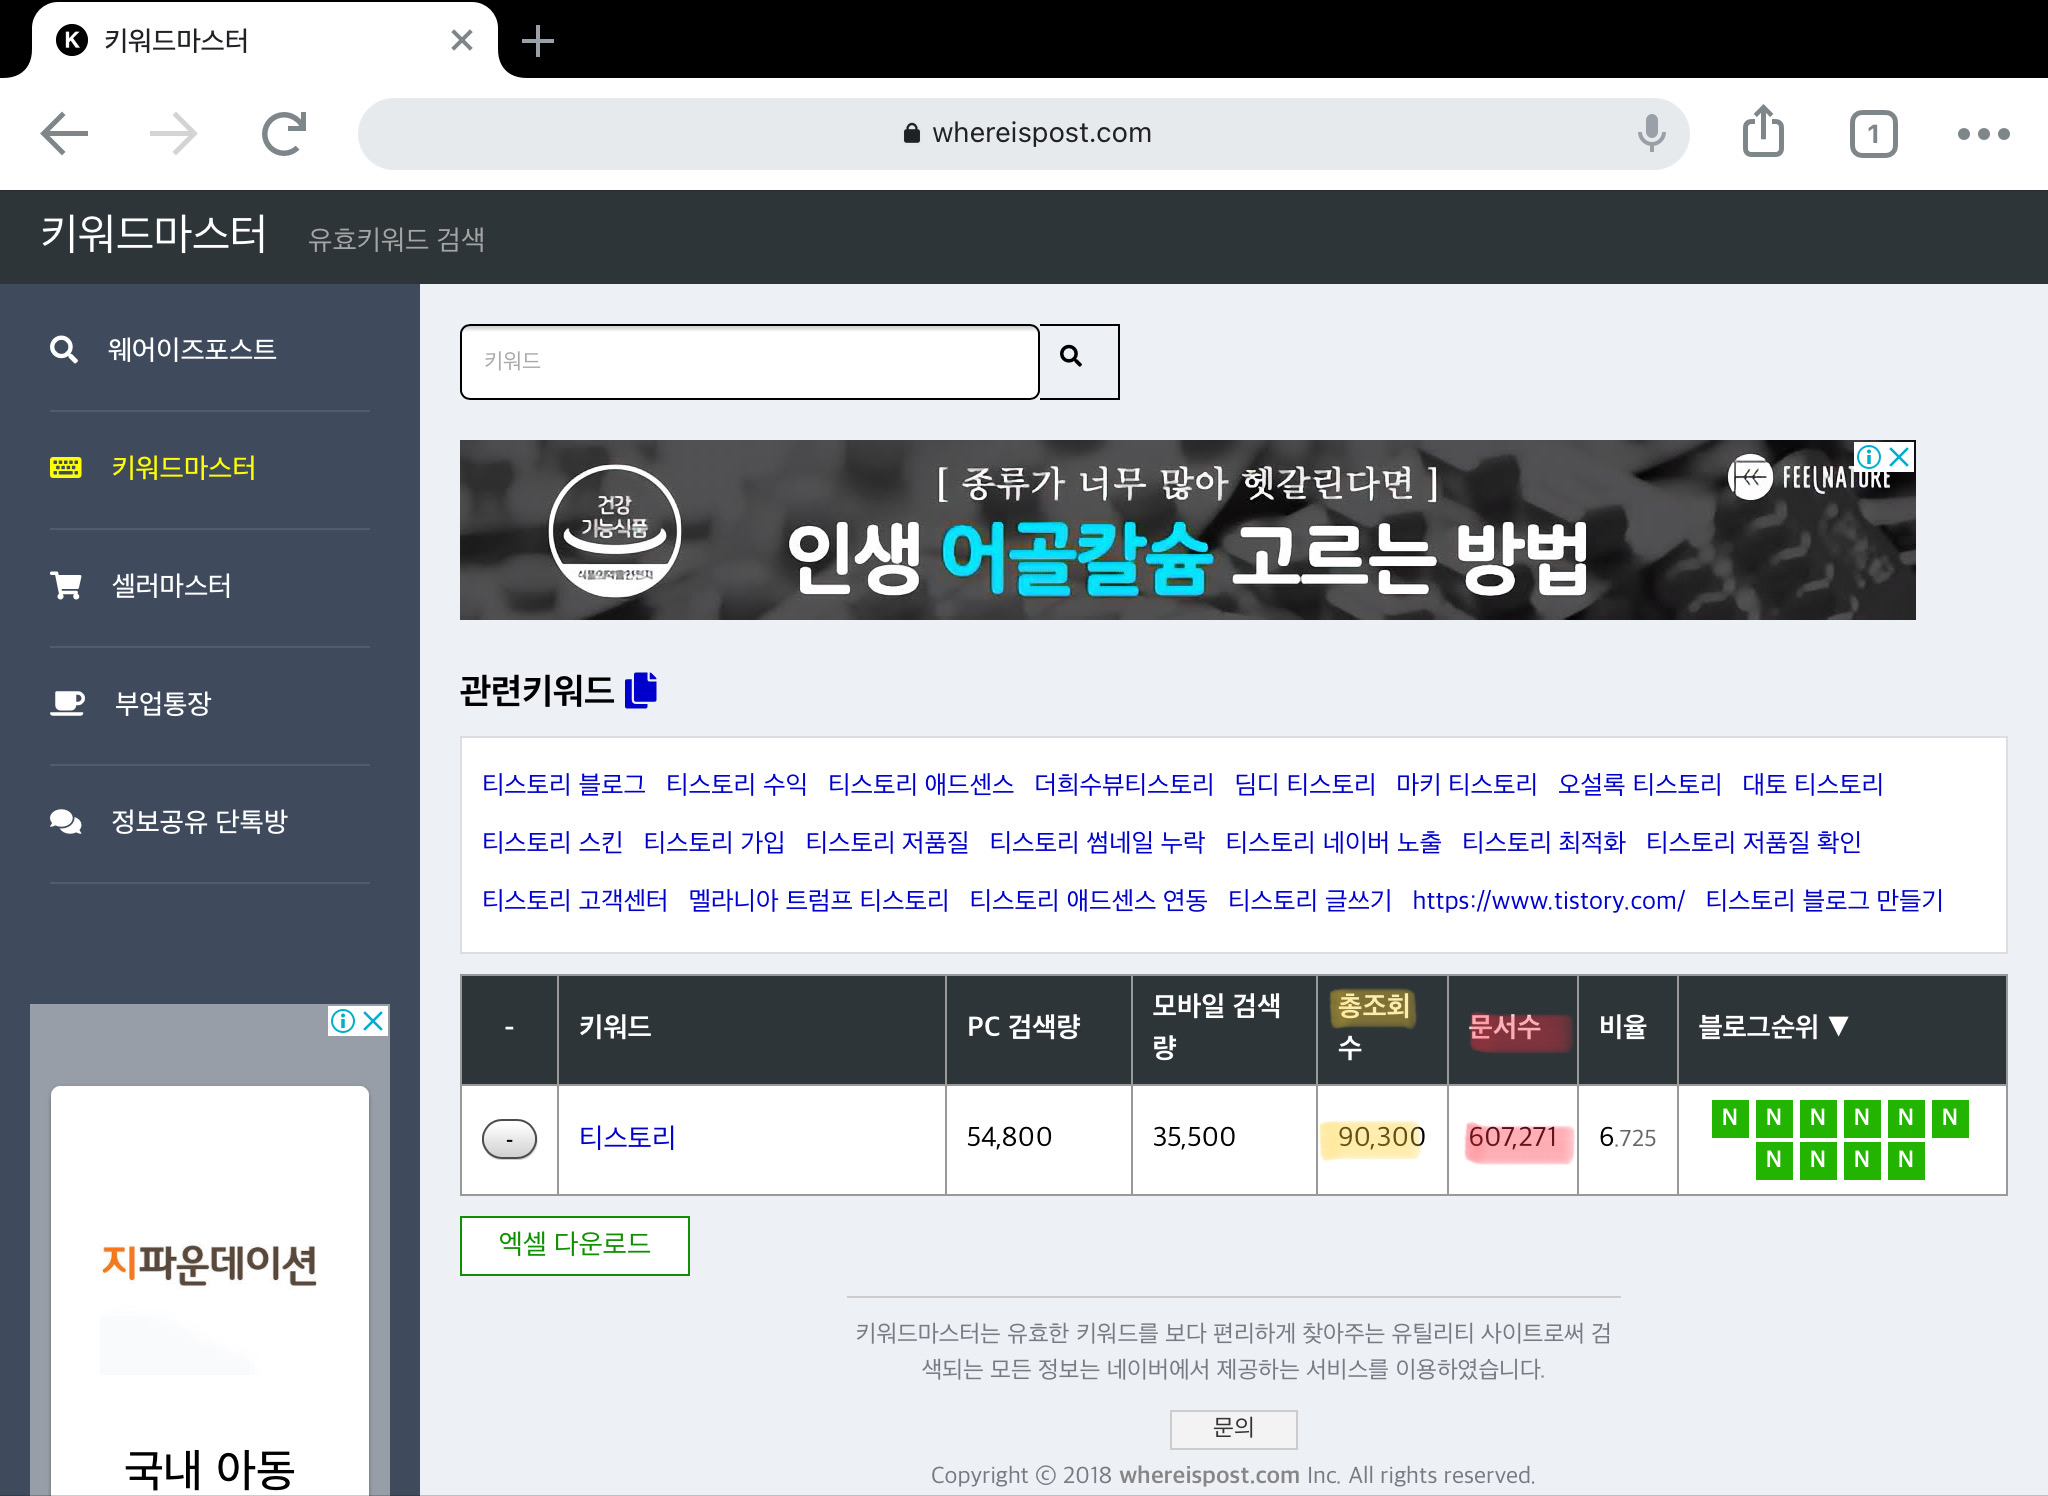The width and height of the screenshot is (2048, 1496).
Task: Go to 정보공유 단톡방 in the sidebar
Action: 199,821
